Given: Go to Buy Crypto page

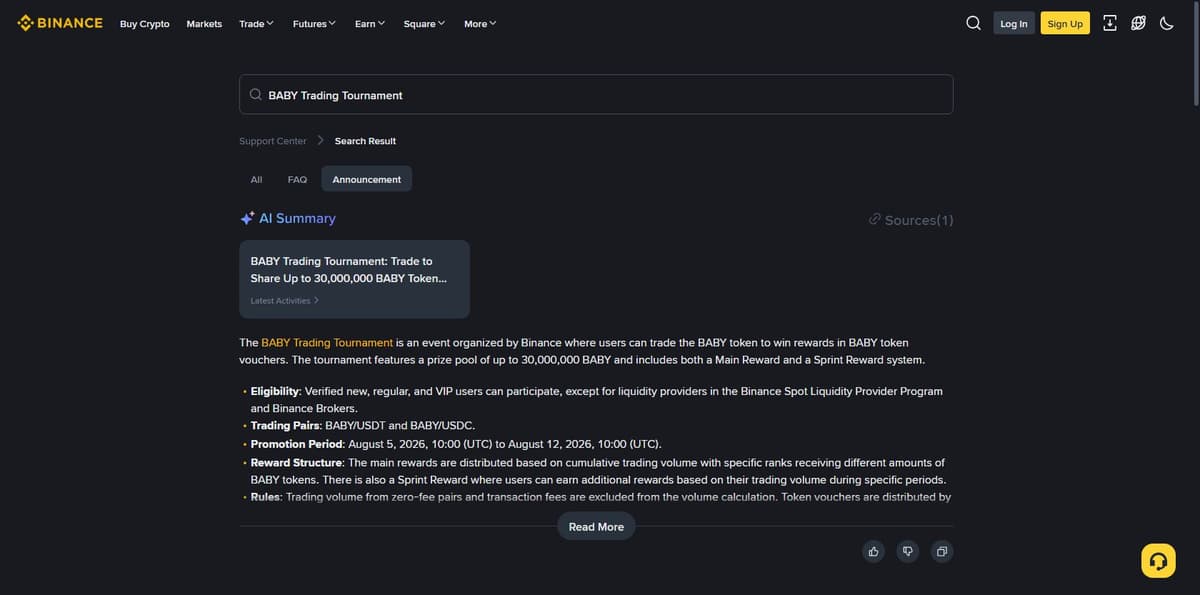Looking at the screenshot, I should click(x=145, y=23).
